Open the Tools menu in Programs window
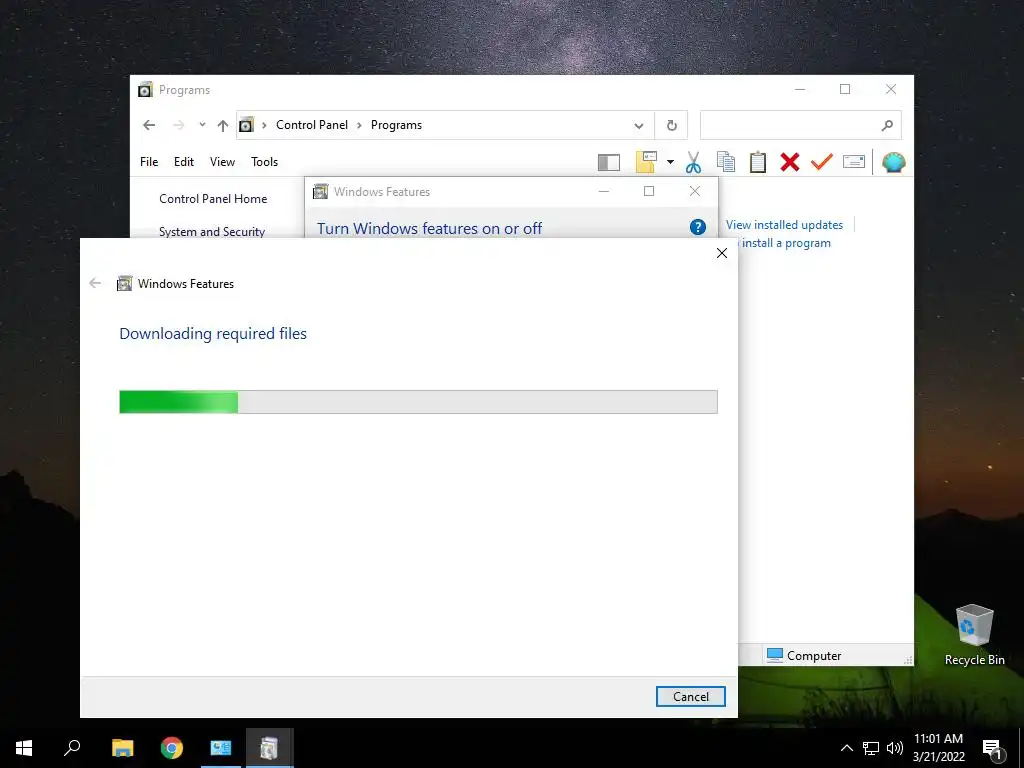Viewport: 1024px width, 768px height. tap(264, 162)
